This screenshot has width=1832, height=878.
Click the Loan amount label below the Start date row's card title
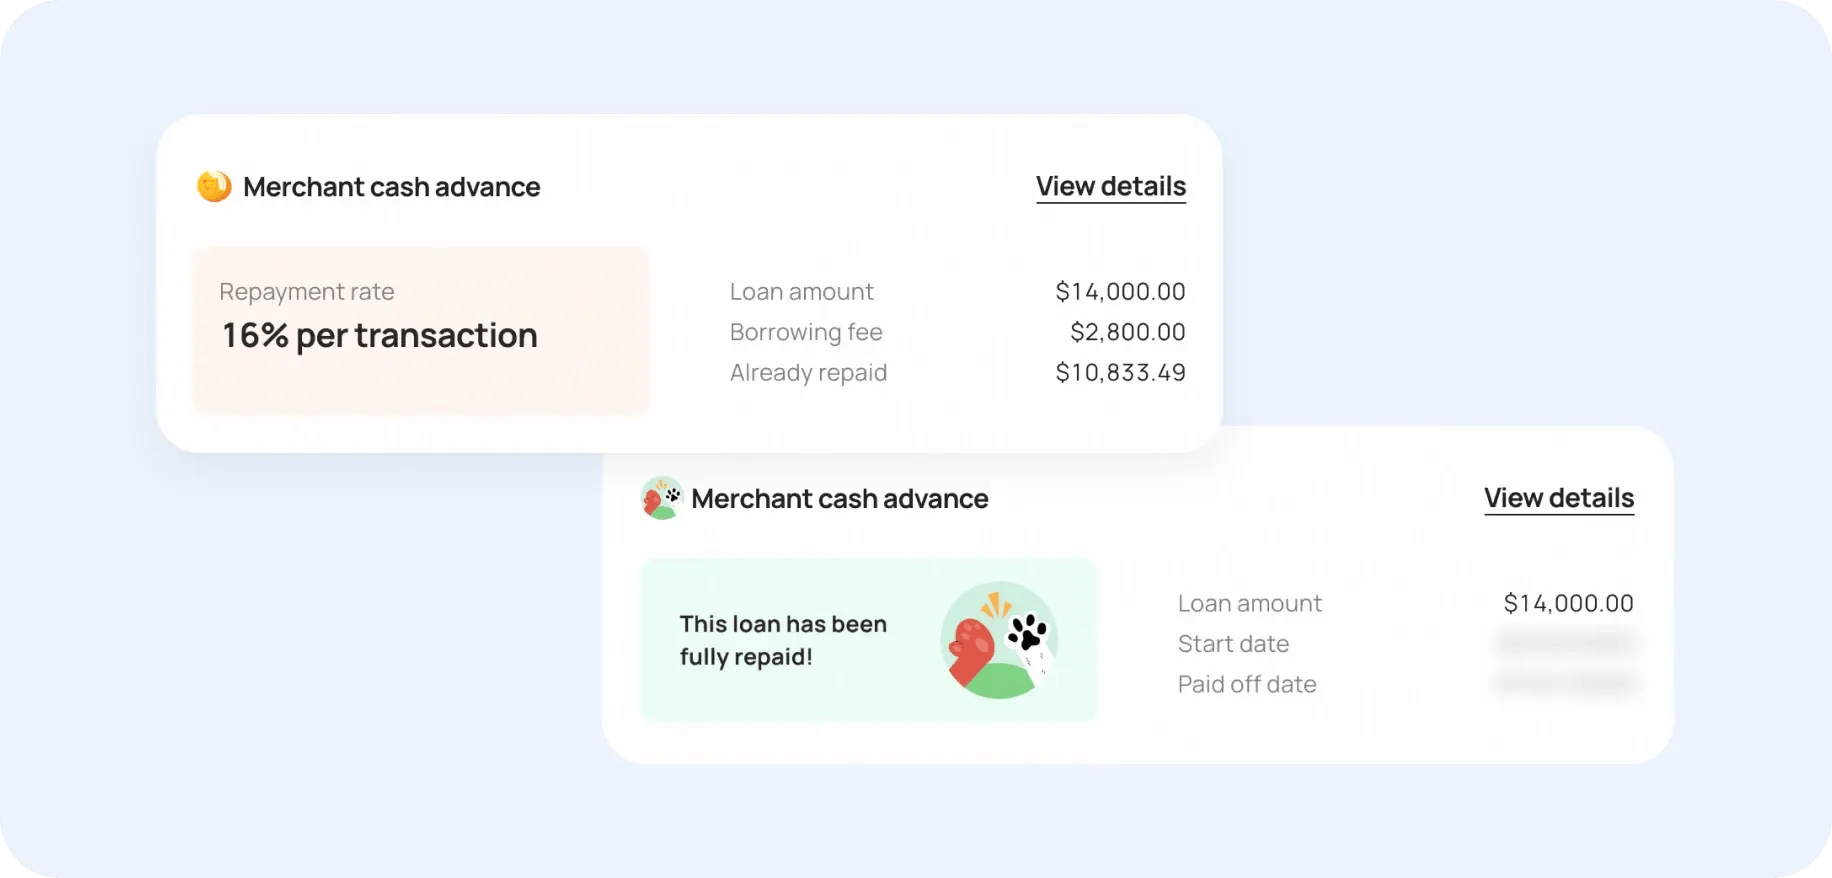pyautogui.click(x=1249, y=604)
